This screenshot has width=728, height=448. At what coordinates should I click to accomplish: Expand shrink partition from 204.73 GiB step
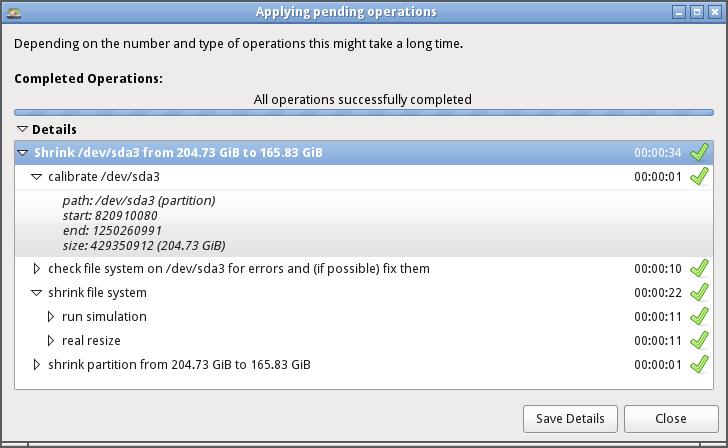click(x=37, y=365)
